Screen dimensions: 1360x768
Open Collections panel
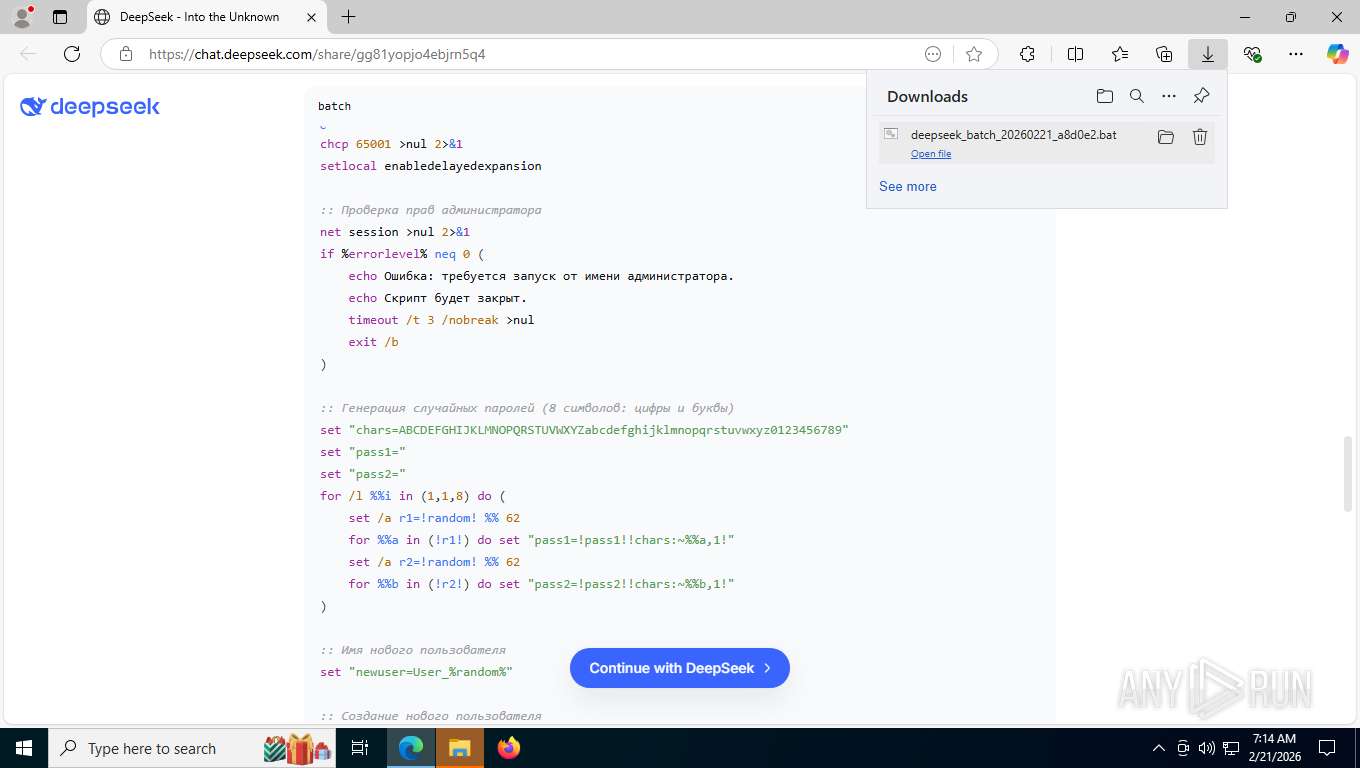point(1164,54)
